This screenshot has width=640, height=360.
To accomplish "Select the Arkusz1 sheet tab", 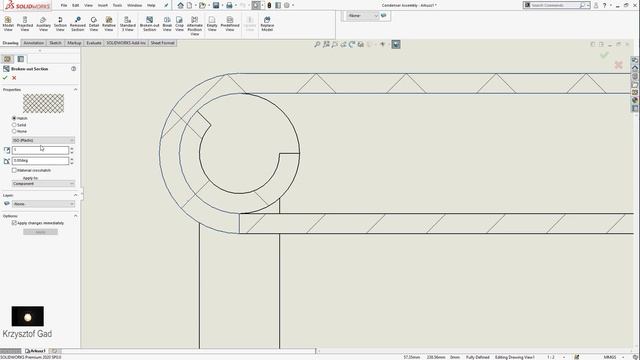I will coord(35,351).
